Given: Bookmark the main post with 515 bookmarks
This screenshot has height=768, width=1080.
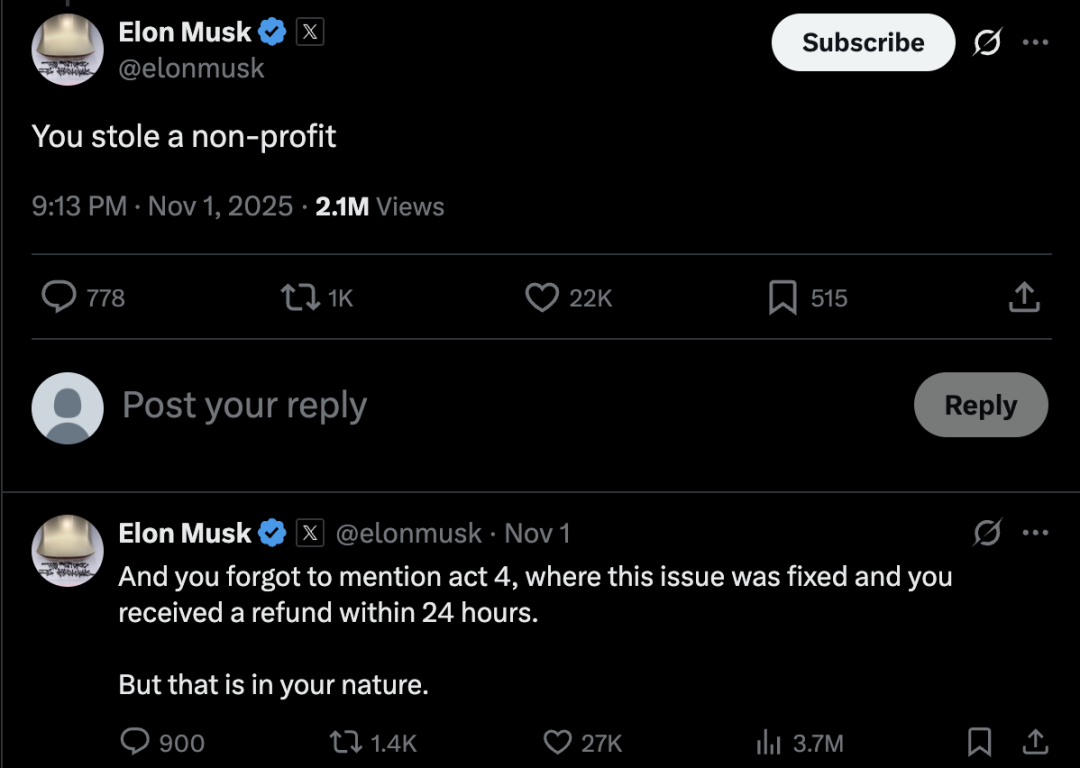Looking at the screenshot, I should pos(782,297).
